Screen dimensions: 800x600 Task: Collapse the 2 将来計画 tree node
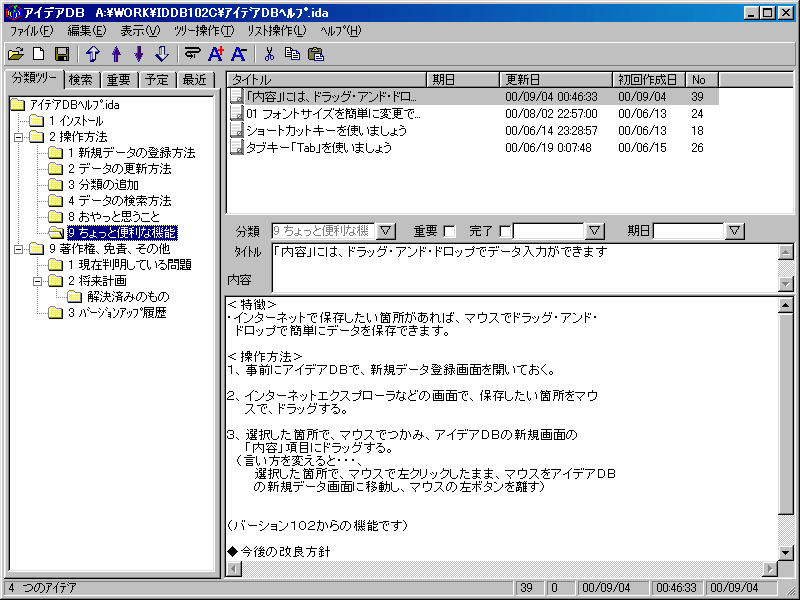pos(38,281)
